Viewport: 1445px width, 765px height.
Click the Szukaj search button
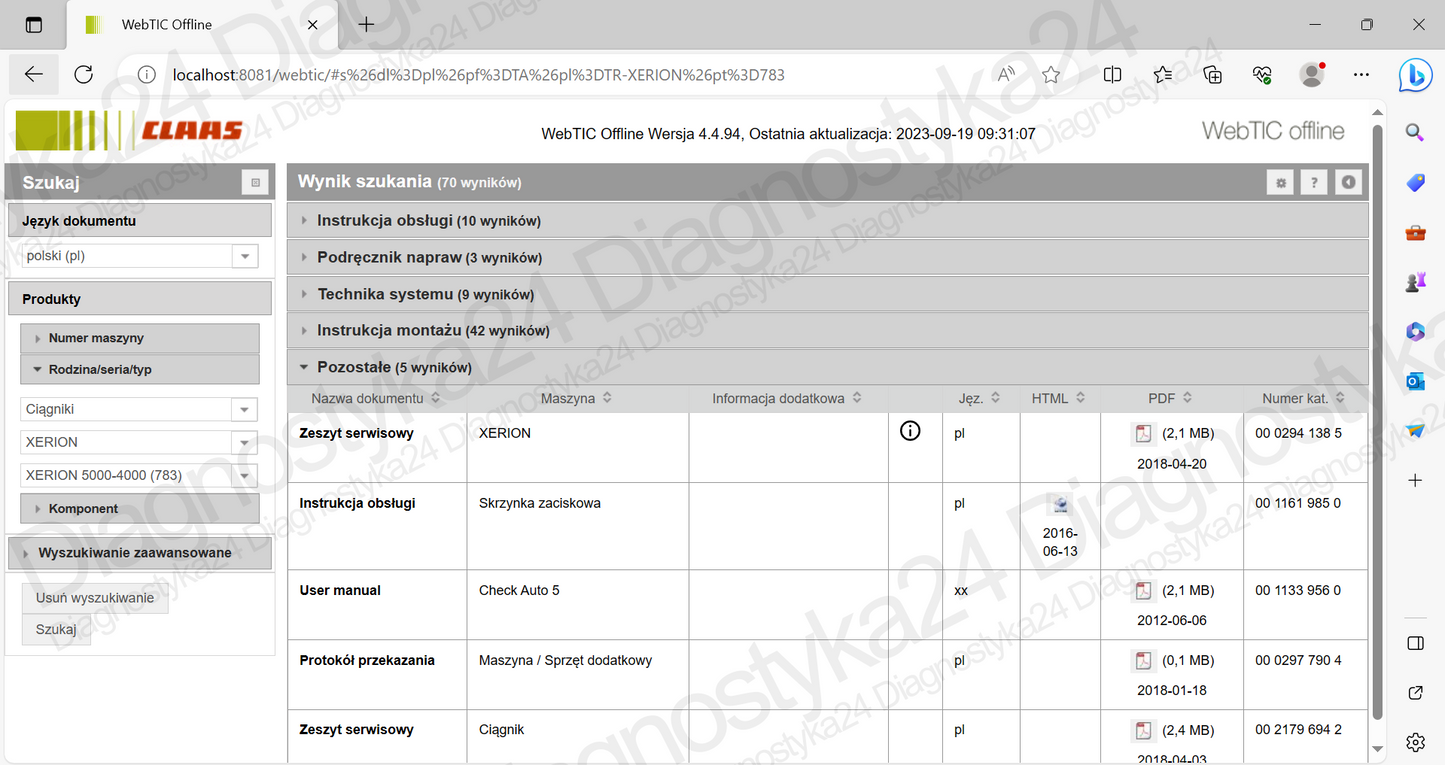pyautogui.click(x=56, y=629)
